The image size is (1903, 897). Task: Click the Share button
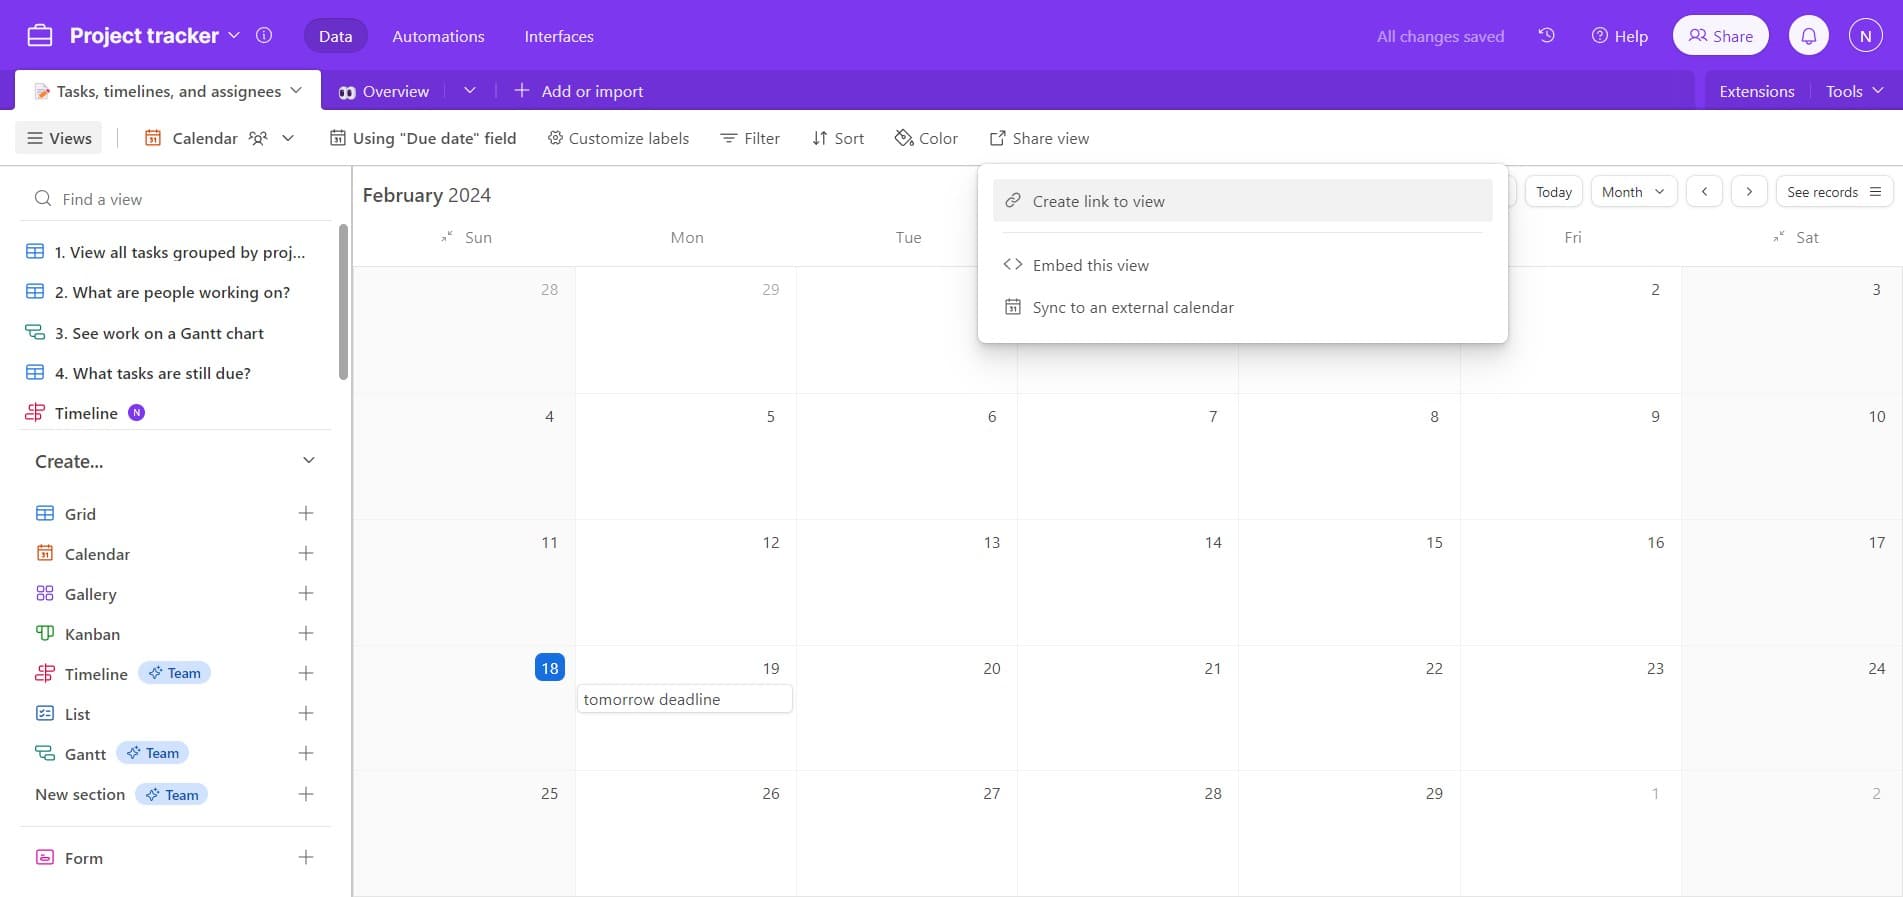tap(1720, 36)
